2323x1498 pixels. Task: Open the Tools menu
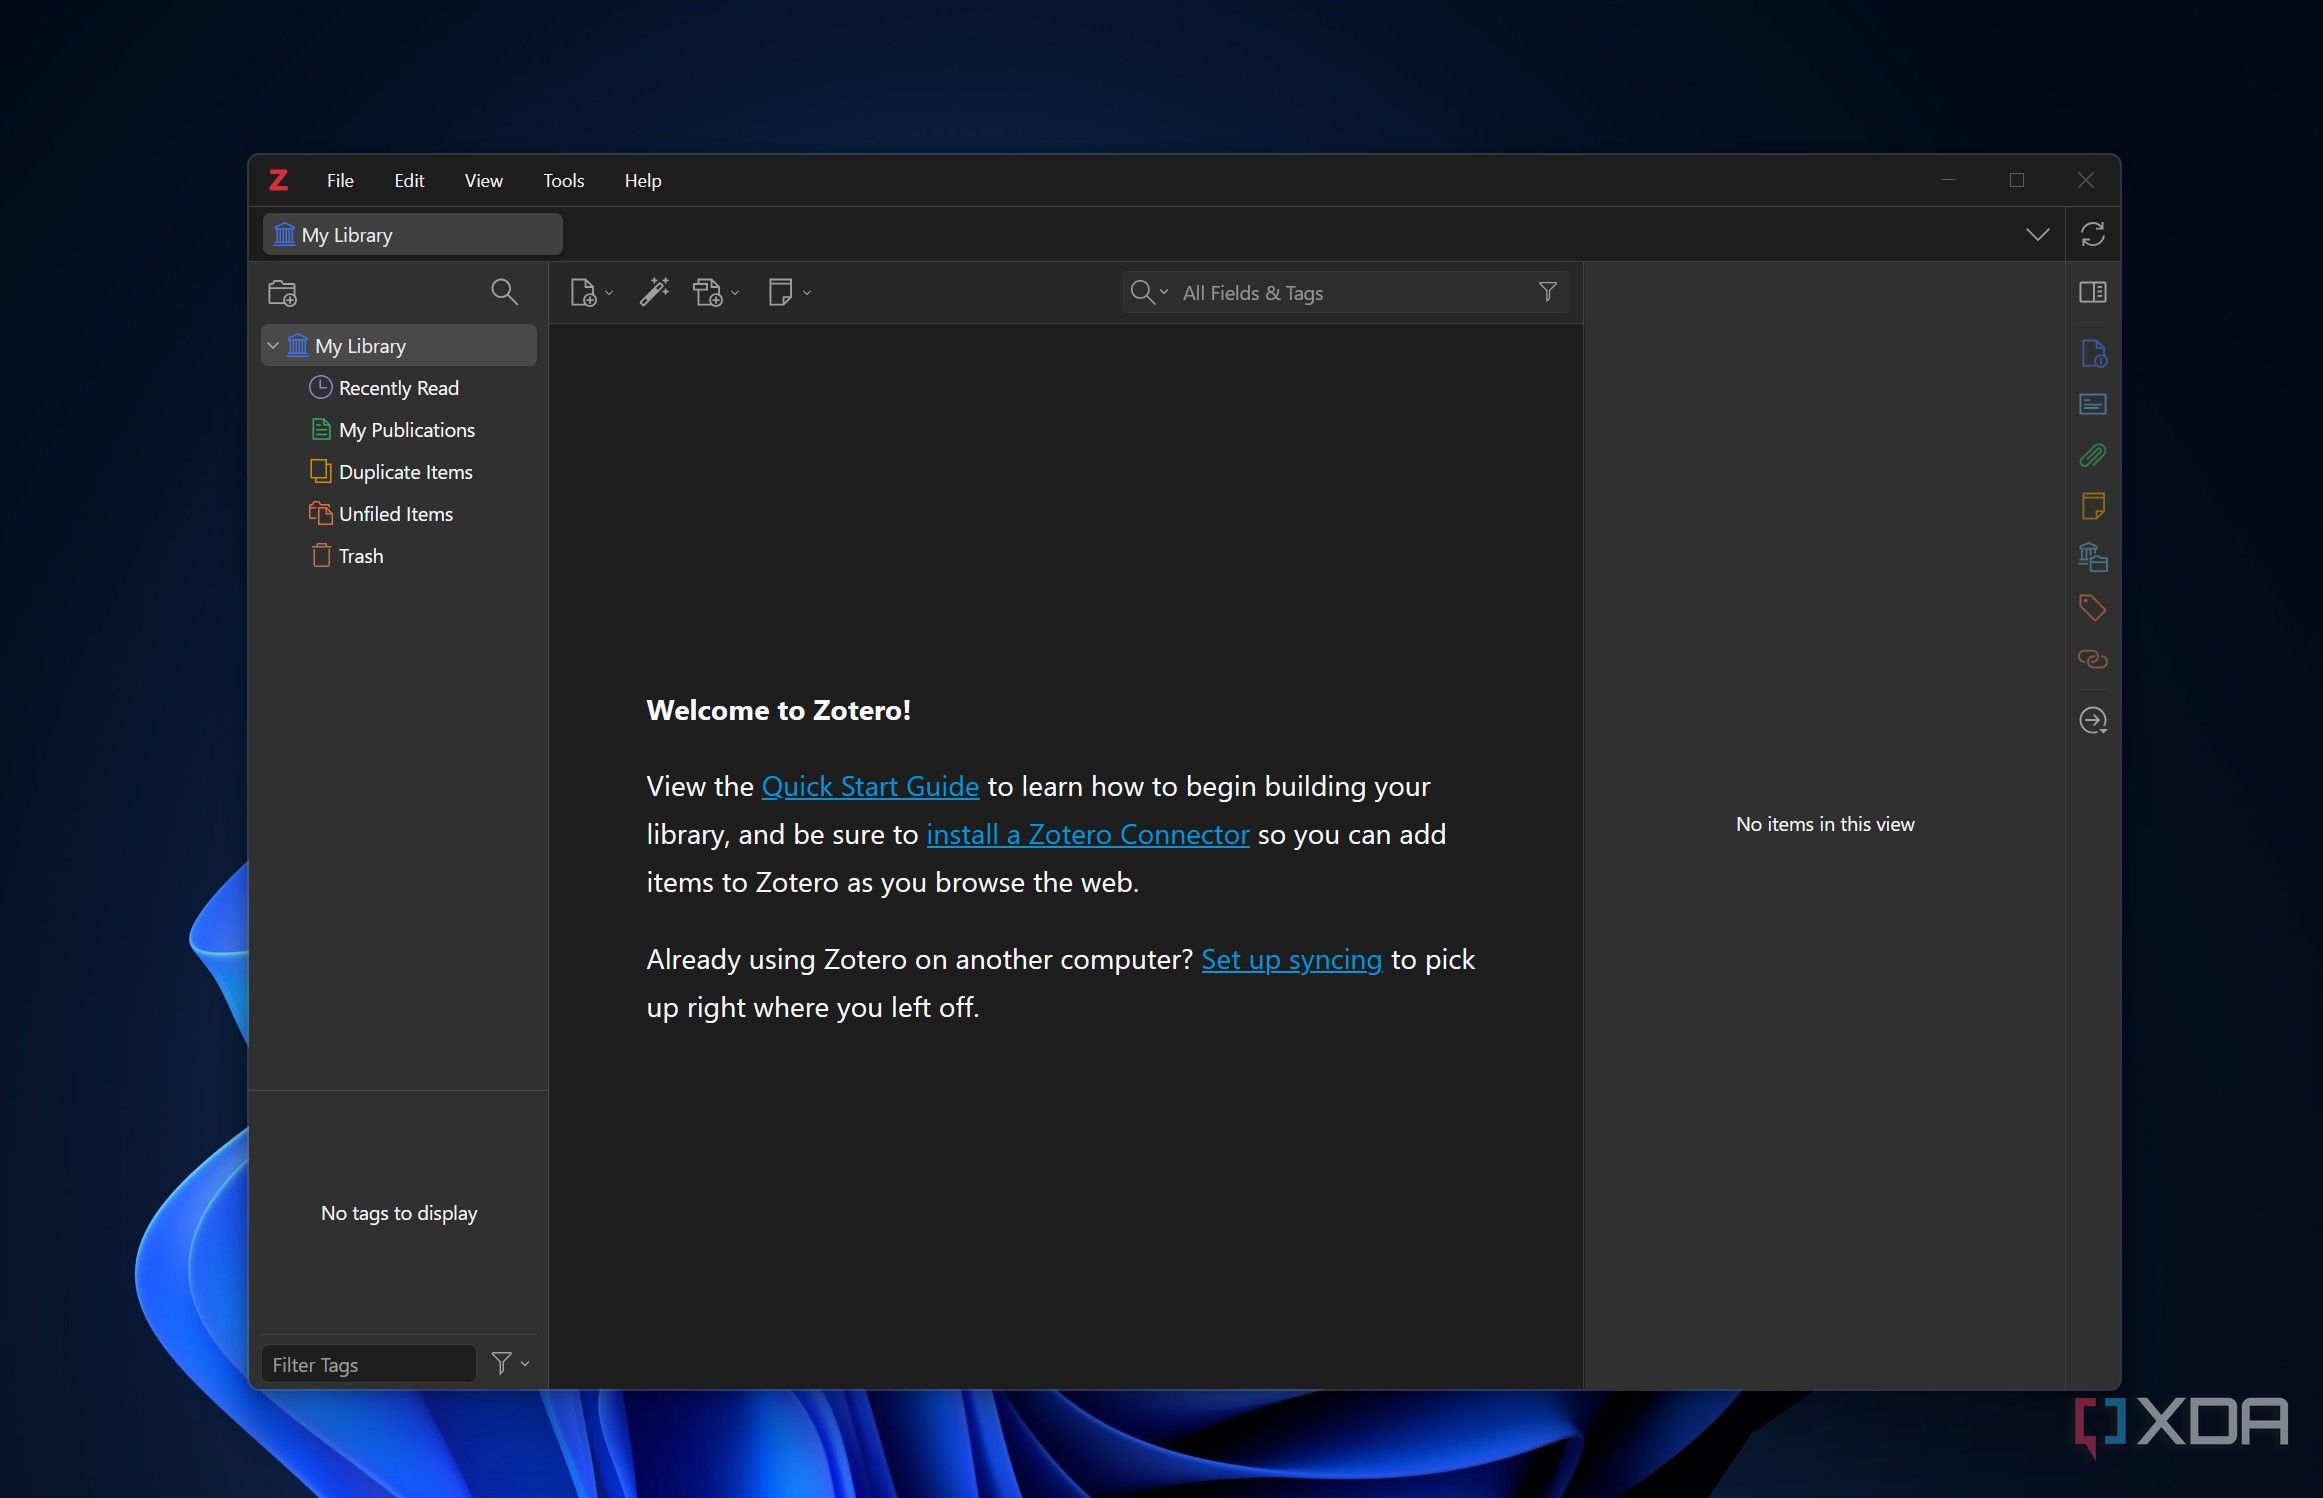[x=563, y=181]
